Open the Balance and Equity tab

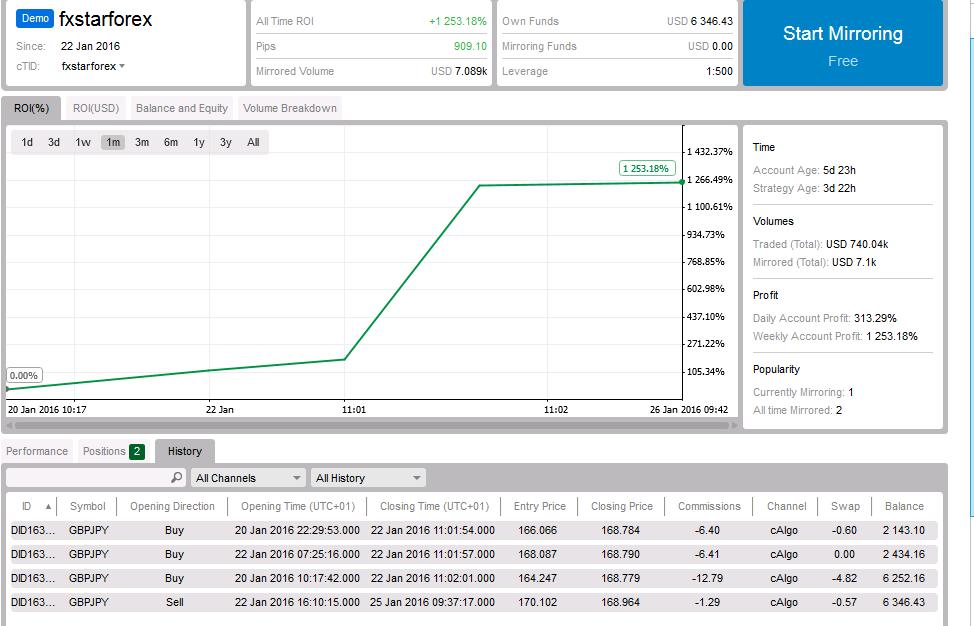pyautogui.click(x=182, y=108)
